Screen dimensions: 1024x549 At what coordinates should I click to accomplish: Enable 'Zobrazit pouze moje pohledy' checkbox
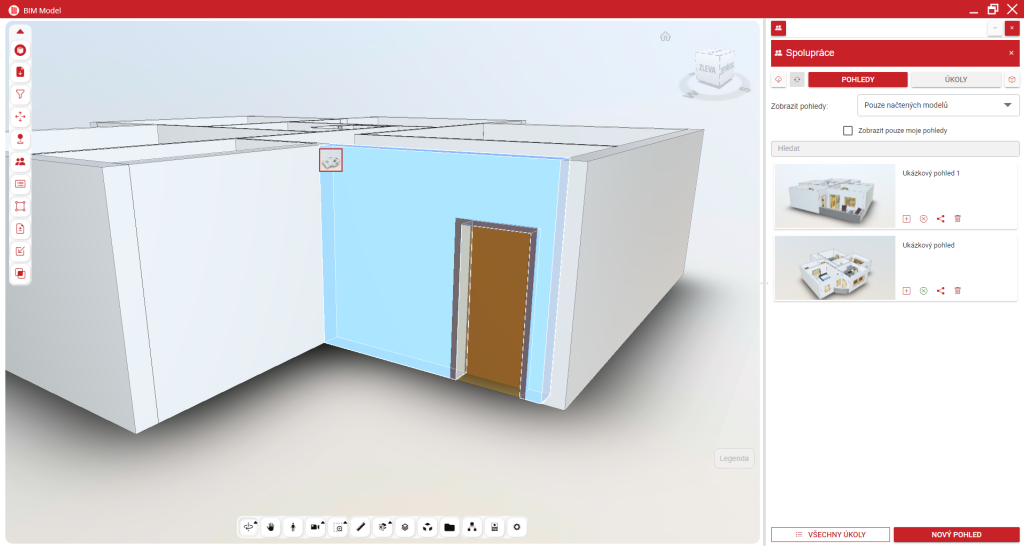pyautogui.click(x=848, y=130)
